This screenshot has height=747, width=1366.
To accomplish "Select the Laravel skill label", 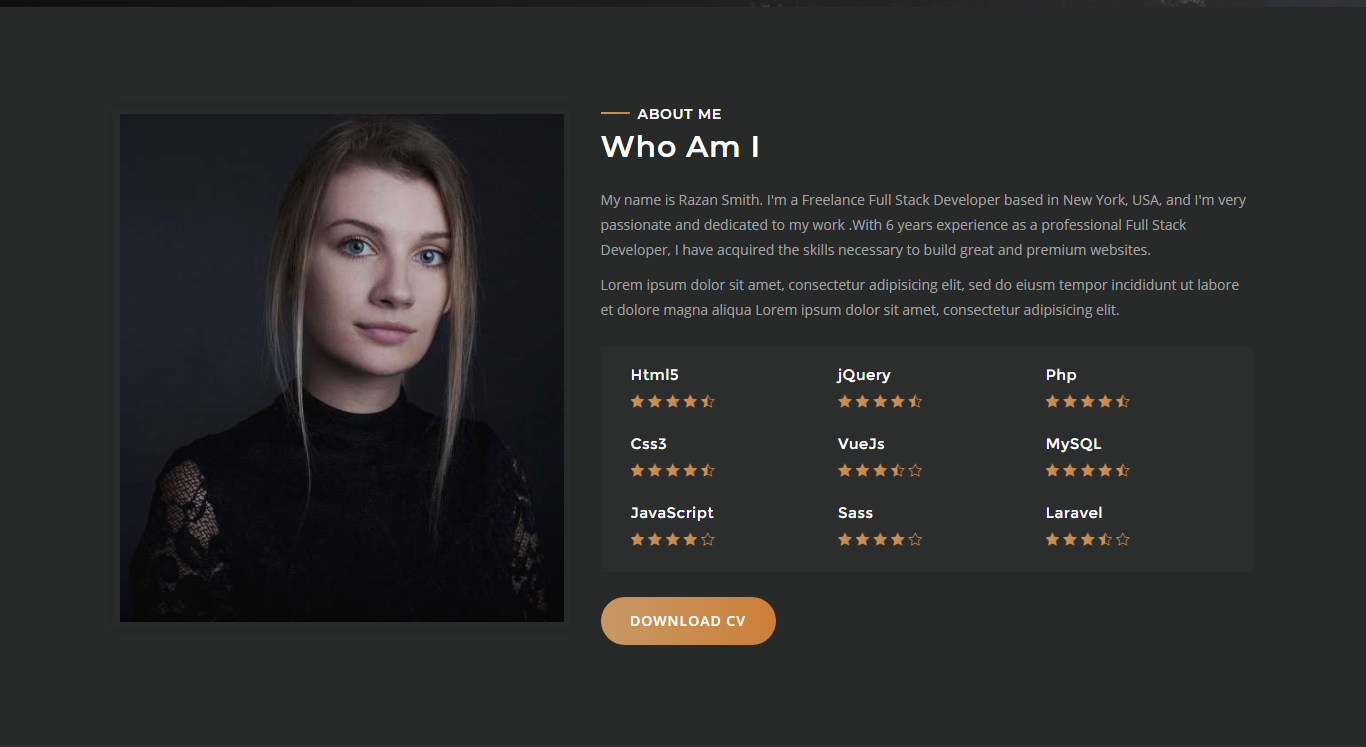I will tap(1074, 513).
